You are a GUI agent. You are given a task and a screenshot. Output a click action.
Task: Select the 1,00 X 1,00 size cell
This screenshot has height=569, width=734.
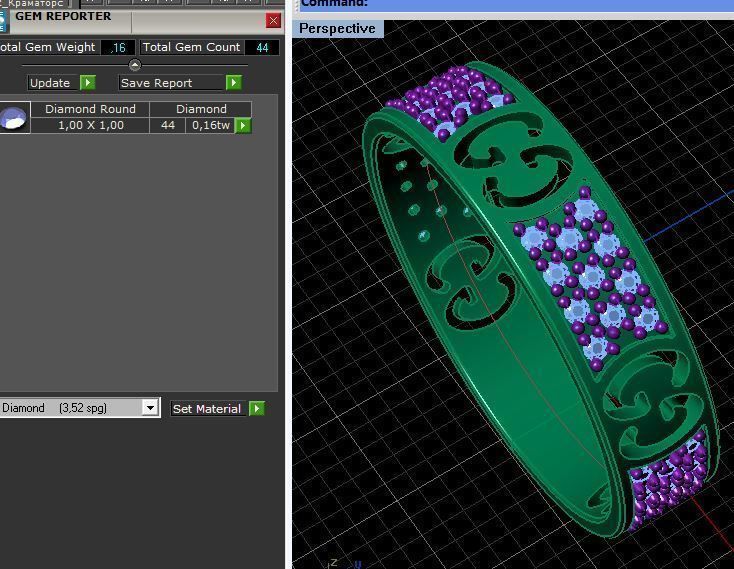pyautogui.click(x=90, y=125)
